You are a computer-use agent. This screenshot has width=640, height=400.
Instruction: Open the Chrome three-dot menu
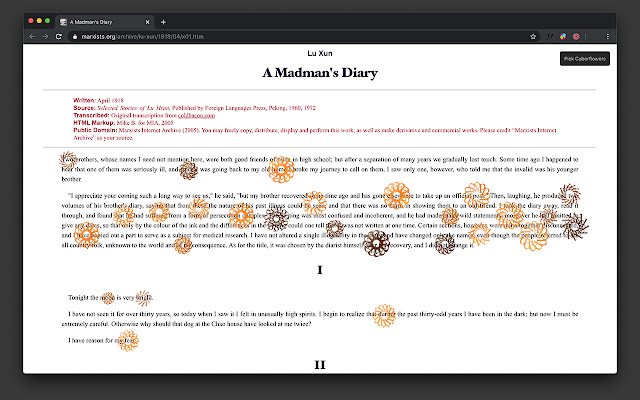[x=607, y=36]
